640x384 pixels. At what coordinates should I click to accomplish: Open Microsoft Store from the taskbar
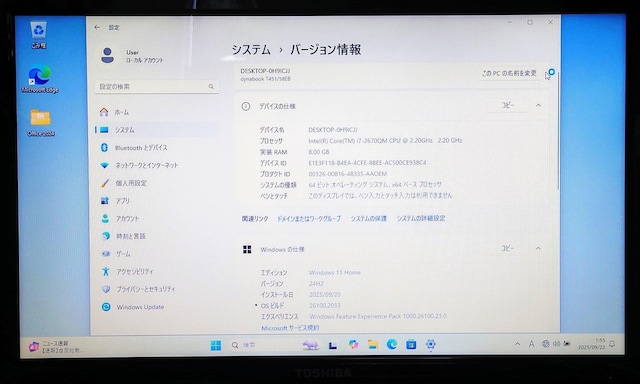(x=411, y=345)
